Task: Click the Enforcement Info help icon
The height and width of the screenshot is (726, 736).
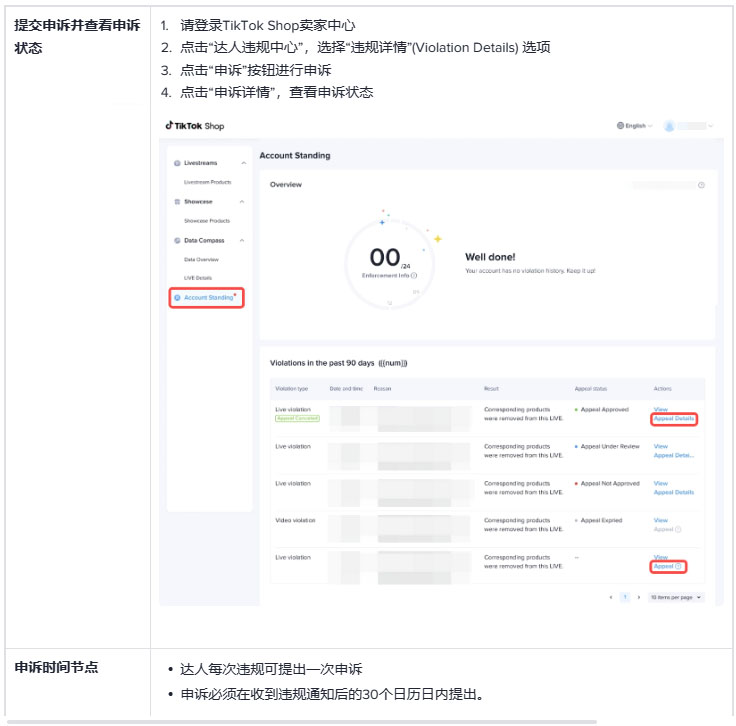Action: click(414, 275)
